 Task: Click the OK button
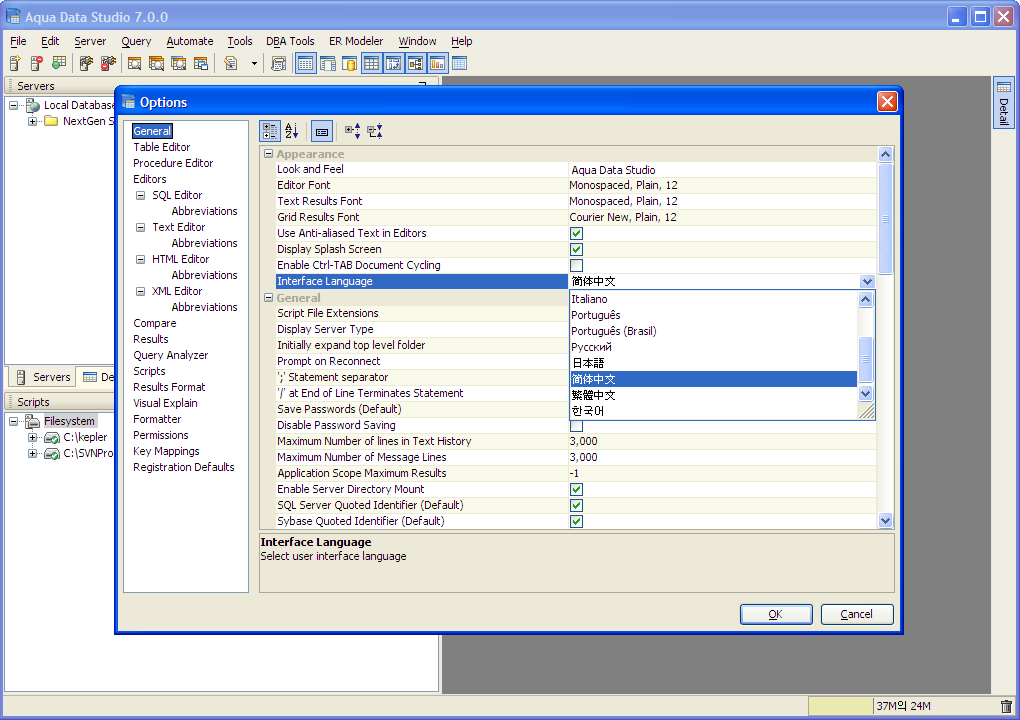776,614
